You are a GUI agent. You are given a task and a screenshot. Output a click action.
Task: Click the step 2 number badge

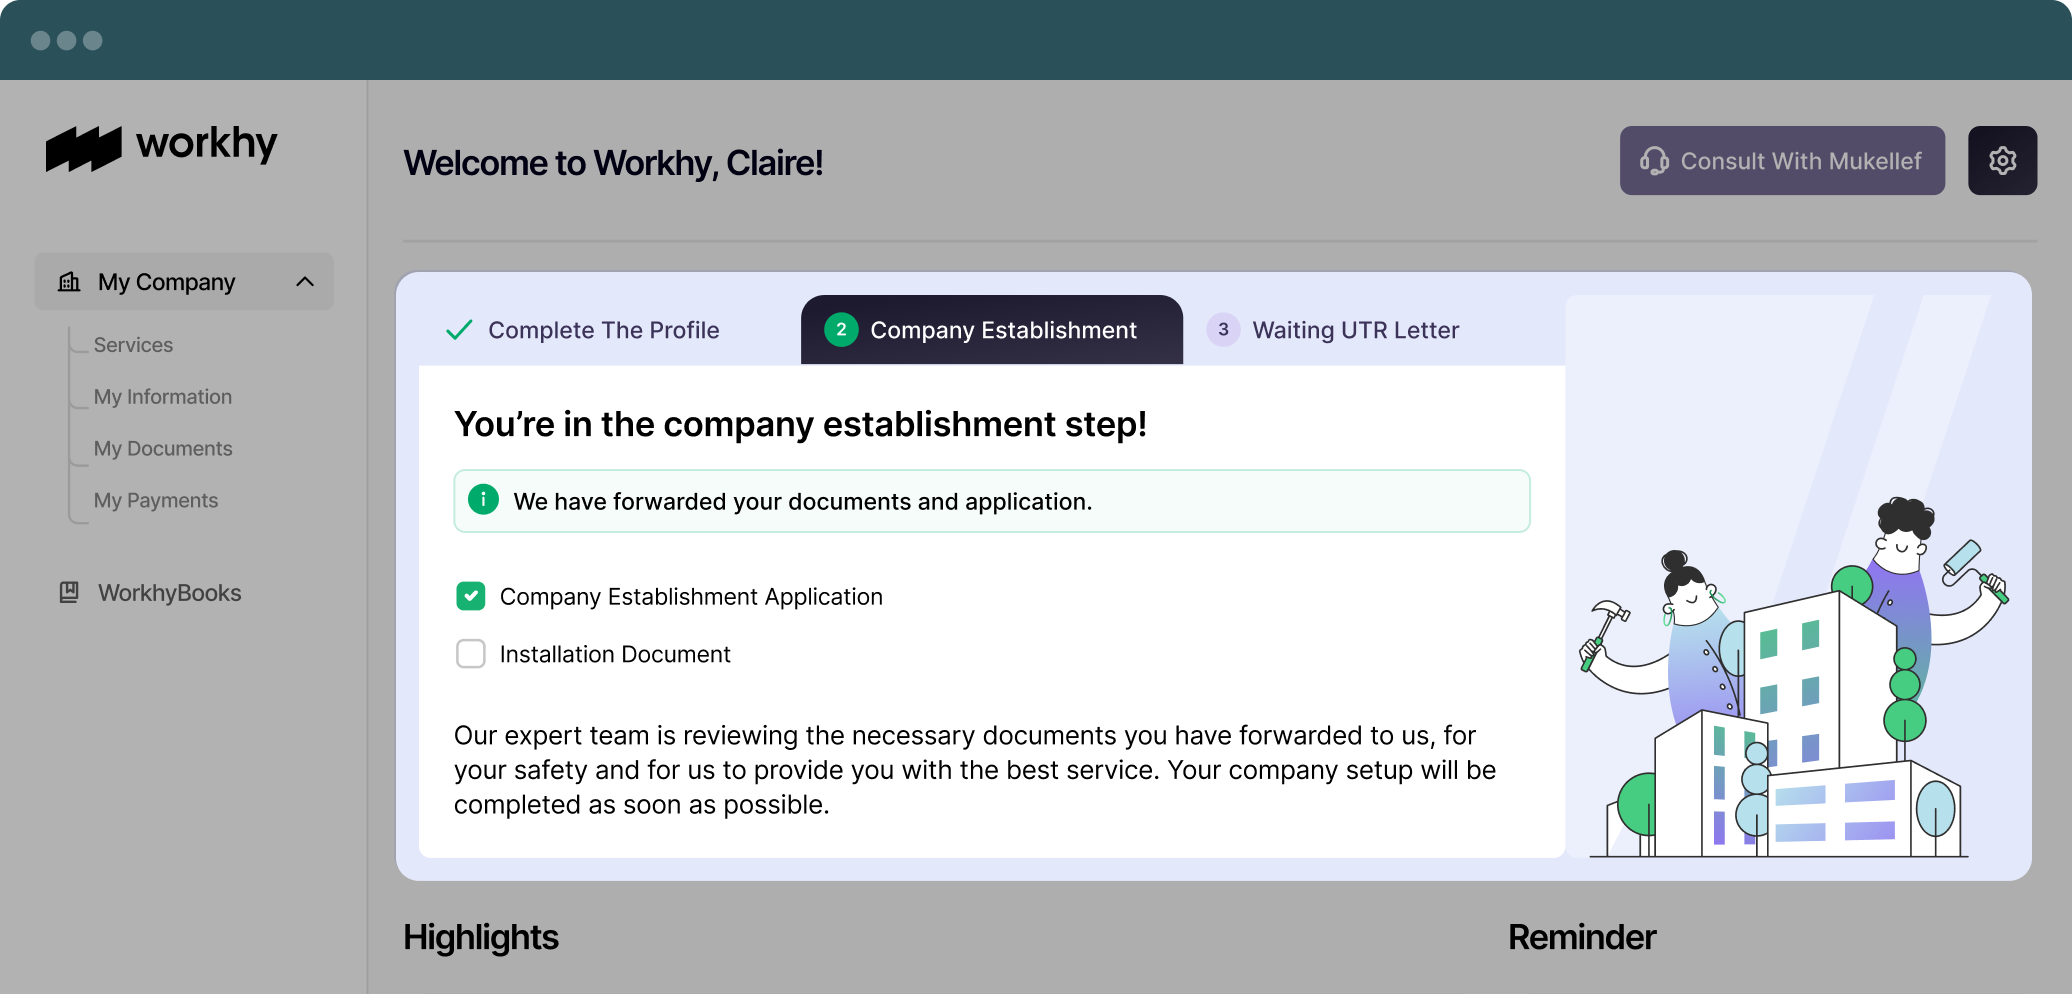pyautogui.click(x=841, y=330)
